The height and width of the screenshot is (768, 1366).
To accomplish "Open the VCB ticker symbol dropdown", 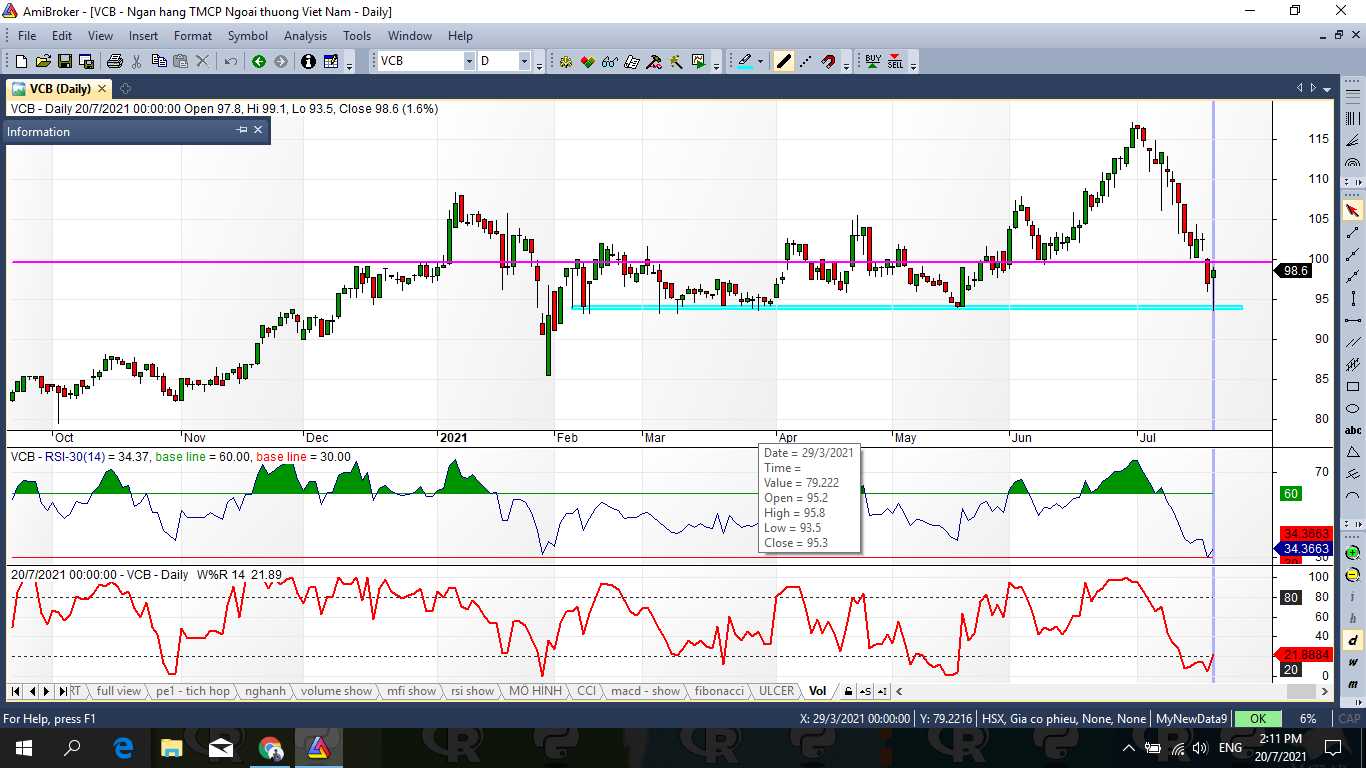I will click(469, 62).
